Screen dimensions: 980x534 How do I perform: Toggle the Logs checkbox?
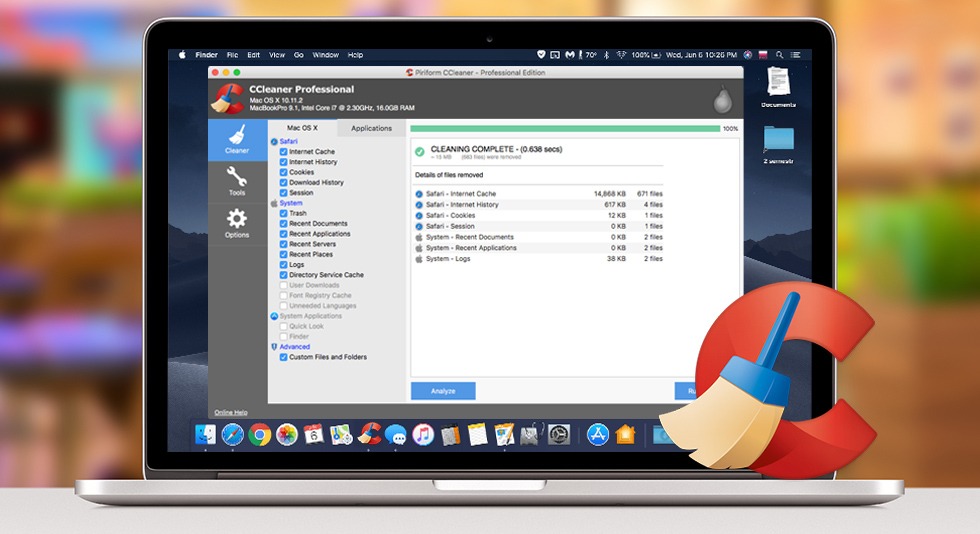283,264
